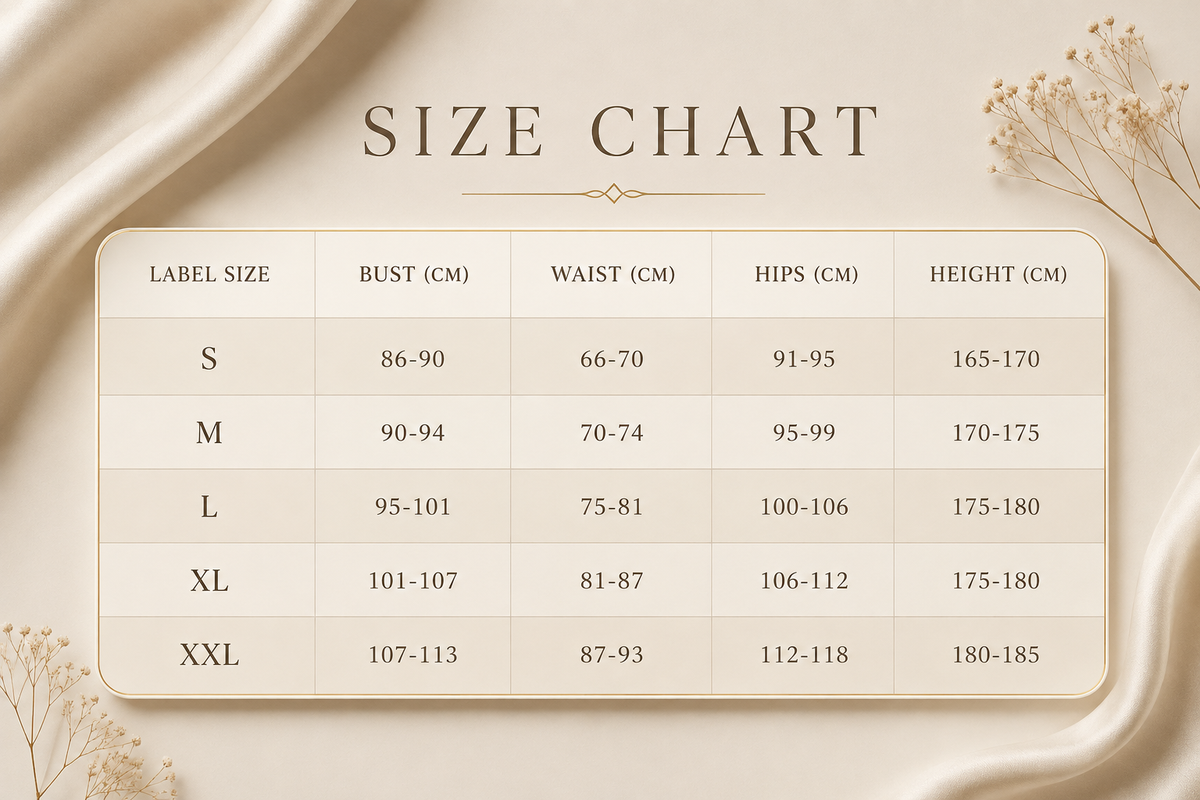Image resolution: width=1200 pixels, height=800 pixels.
Task: Click the 100-106 hips value
Action: coord(804,507)
